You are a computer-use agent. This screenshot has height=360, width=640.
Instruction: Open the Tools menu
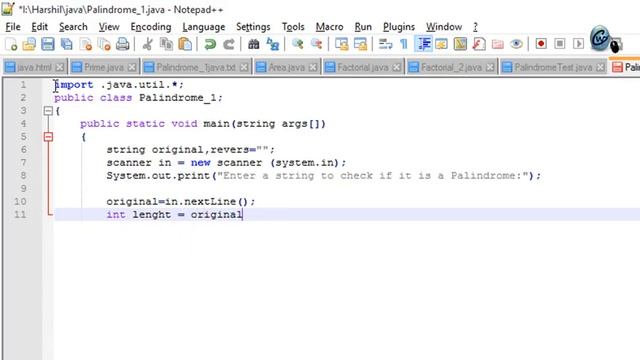293,27
